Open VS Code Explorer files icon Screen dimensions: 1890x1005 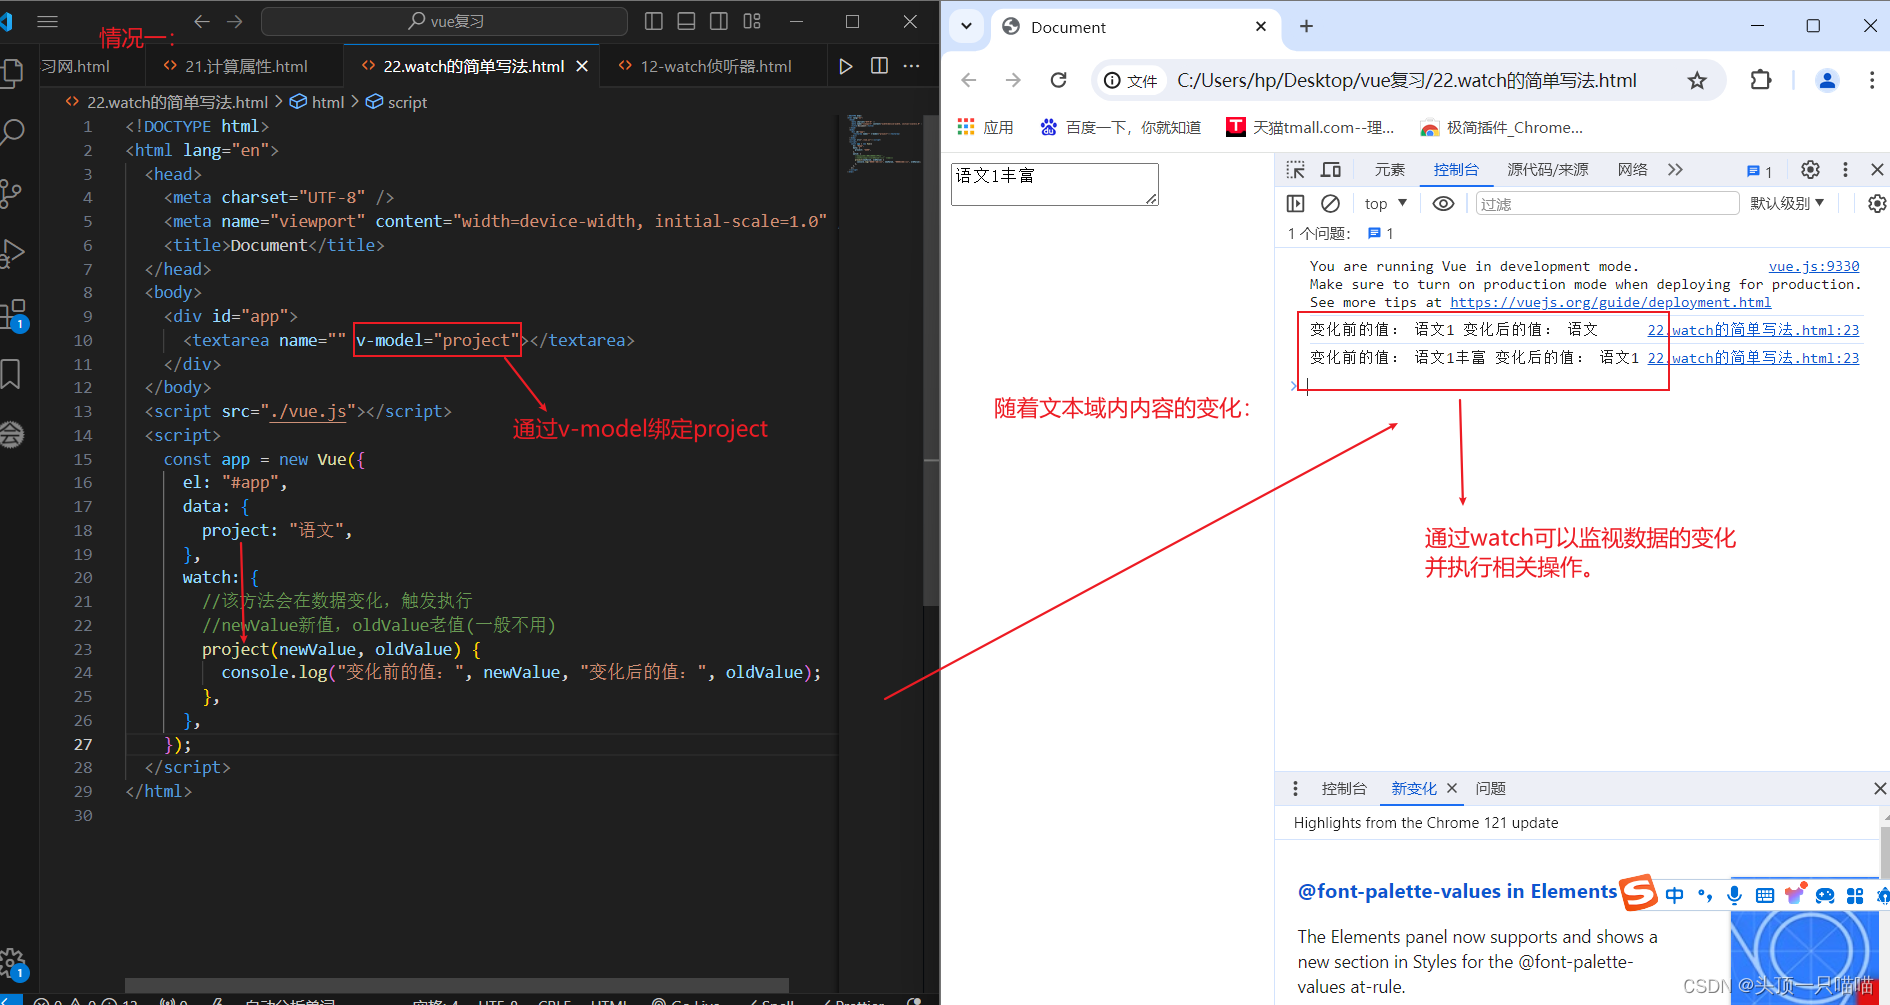pyautogui.click(x=12, y=73)
